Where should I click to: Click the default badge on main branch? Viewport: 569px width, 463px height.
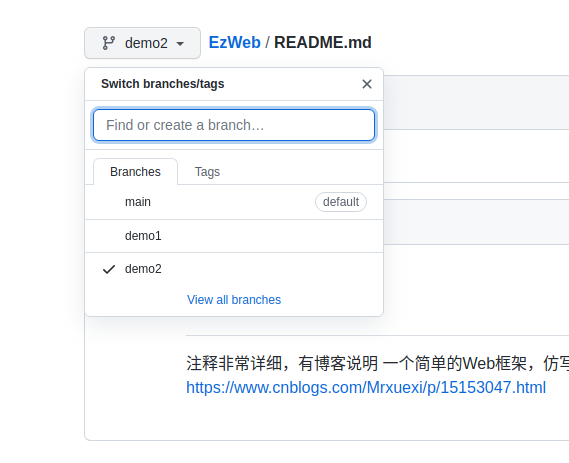(x=341, y=202)
